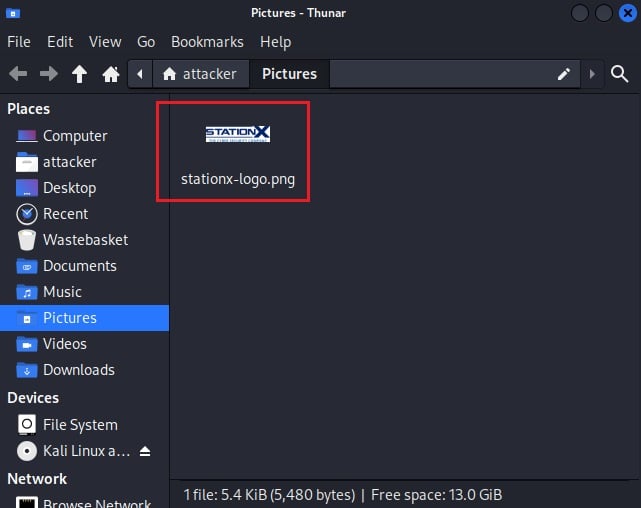Go up to the parent folder
Viewport: 641px width, 508px height.
(79, 74)
